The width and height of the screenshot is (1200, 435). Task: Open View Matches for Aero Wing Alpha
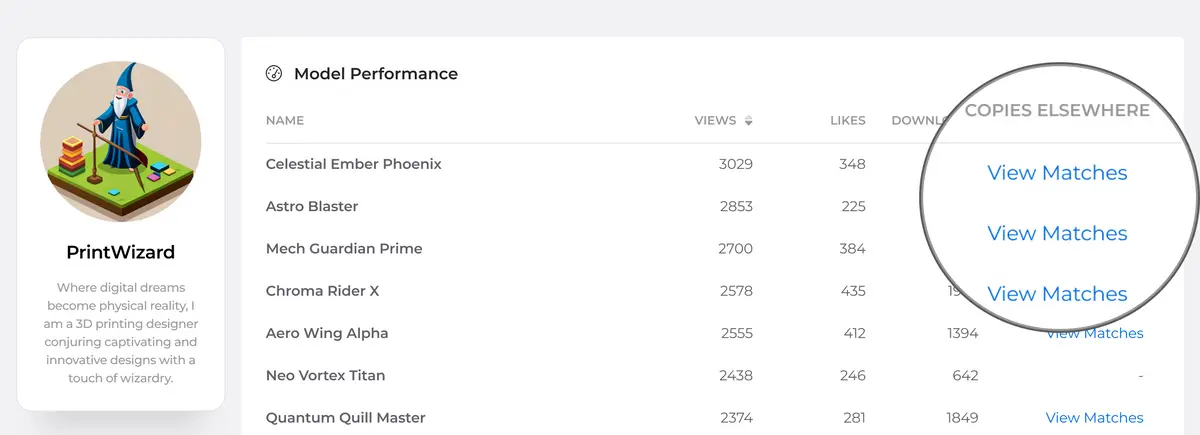tap(1094, 333)
